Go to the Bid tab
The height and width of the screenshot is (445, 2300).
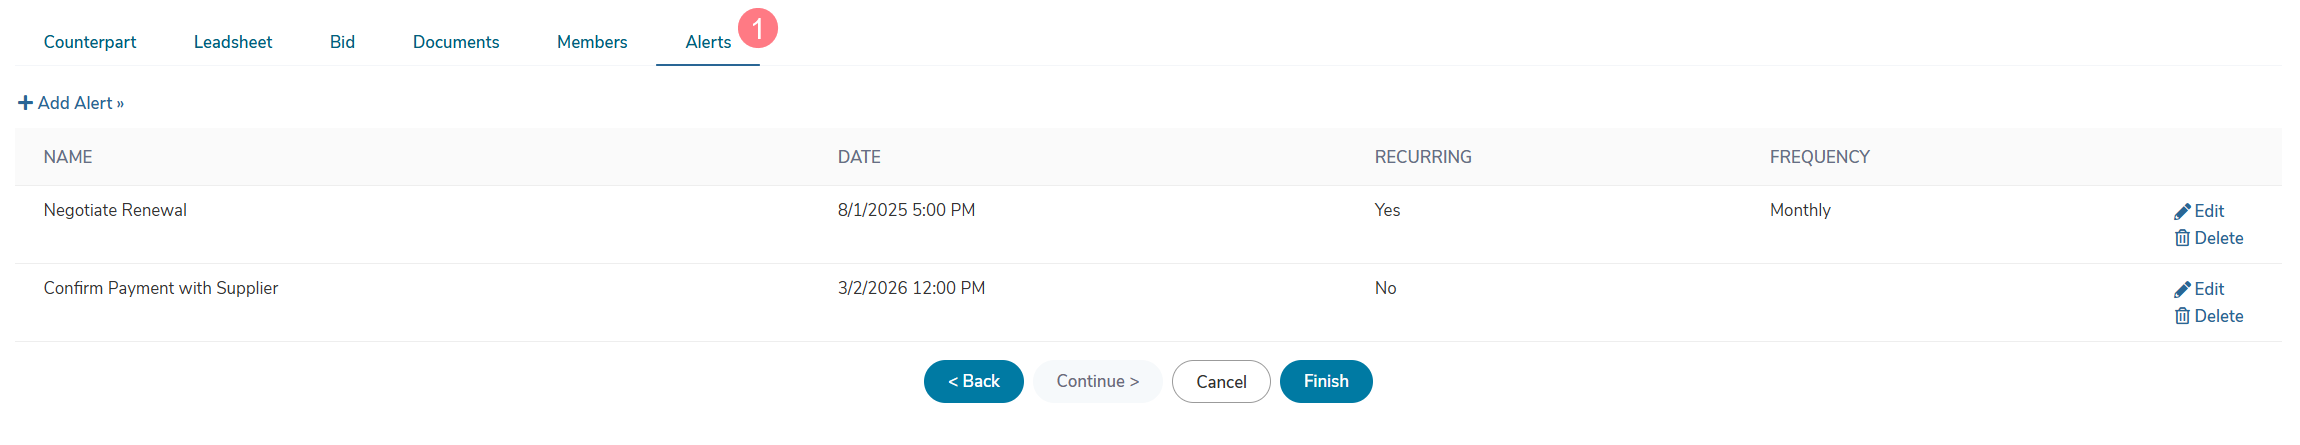(342, 42)
